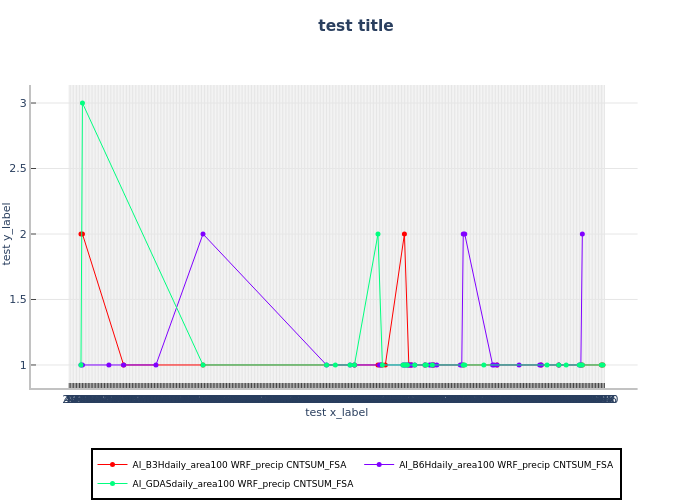Click the purple line marker in legend

[x=379, y=465]
